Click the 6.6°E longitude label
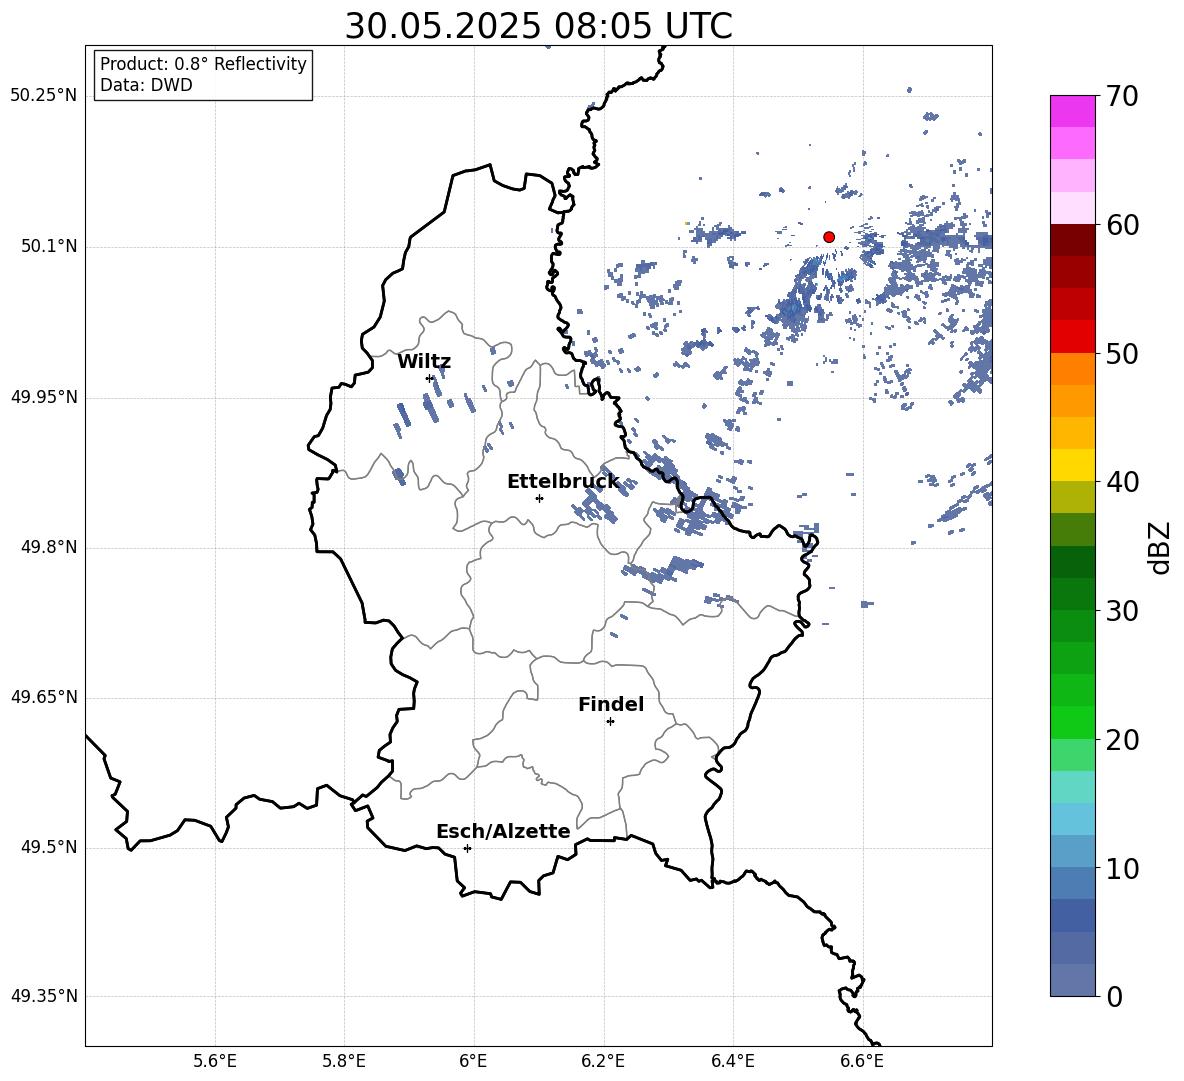Image resolution: width=1184 pixels, height=1081 pixels. [862, 1061]
